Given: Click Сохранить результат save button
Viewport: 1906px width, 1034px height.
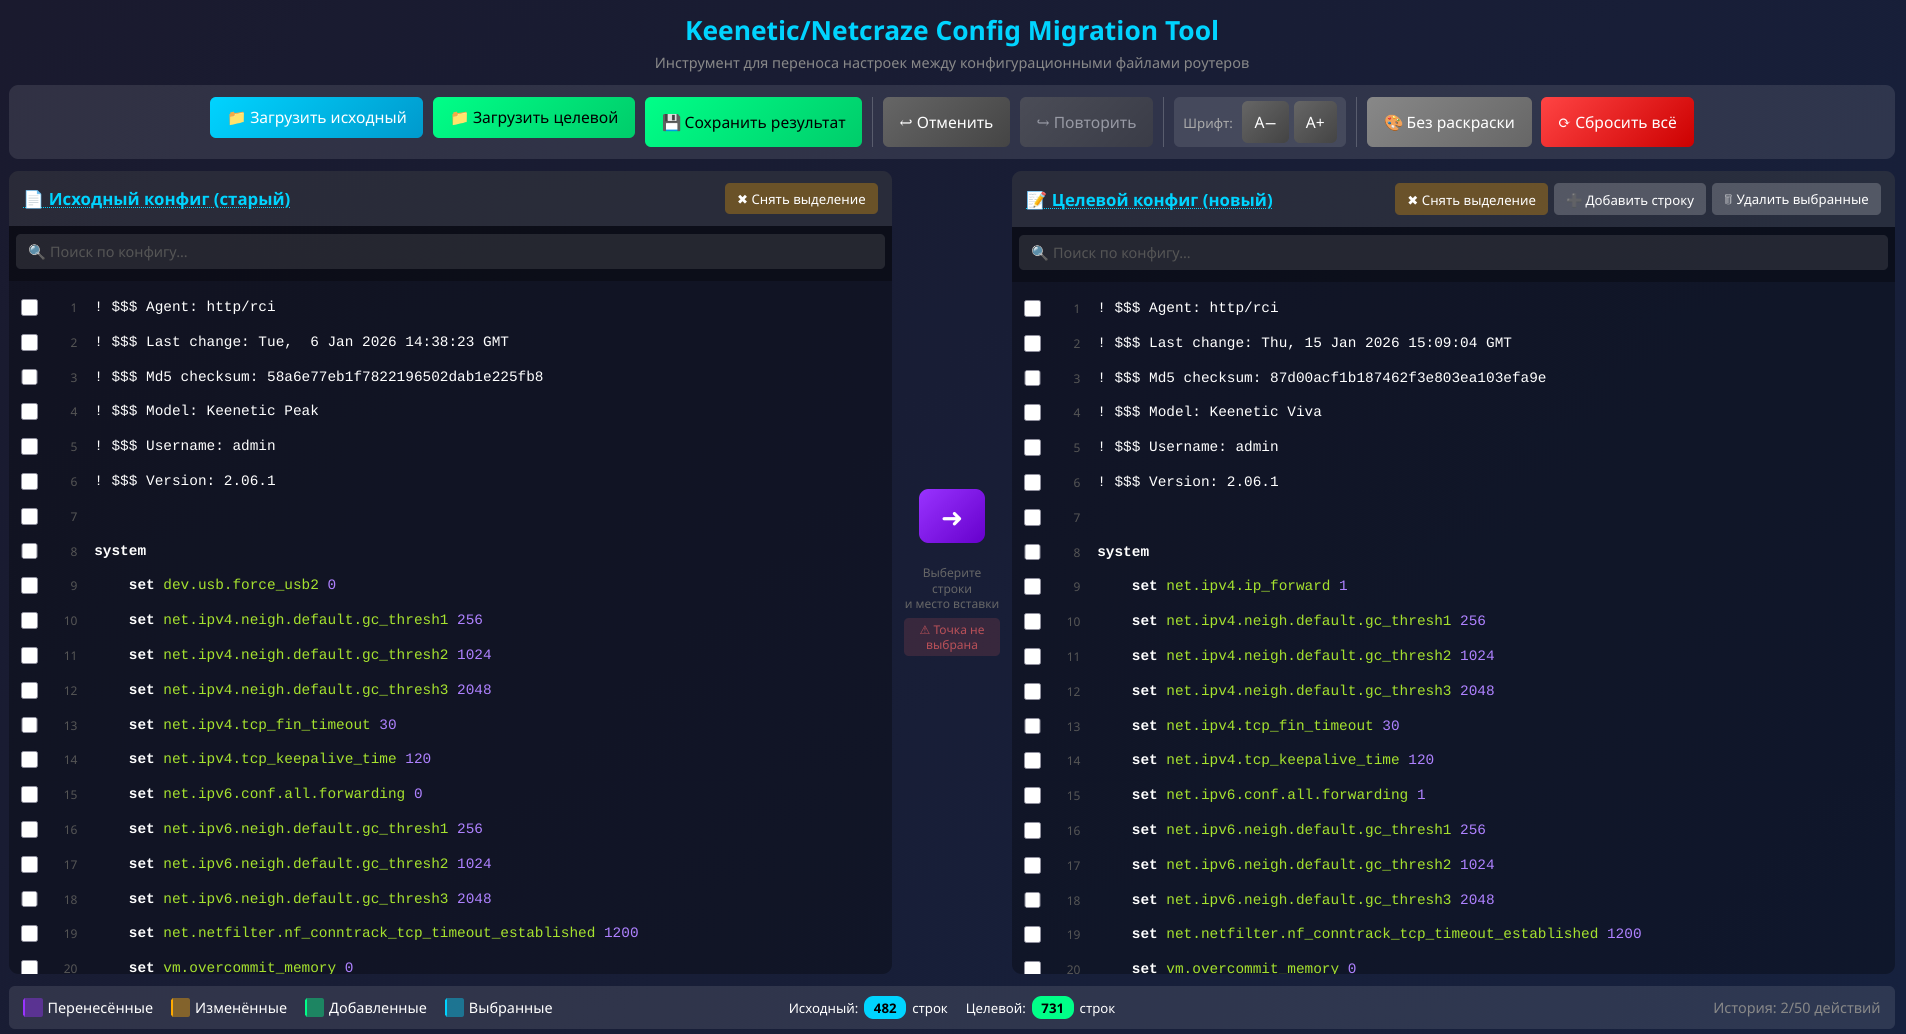Looking at the screenshot, I should 753,122.
